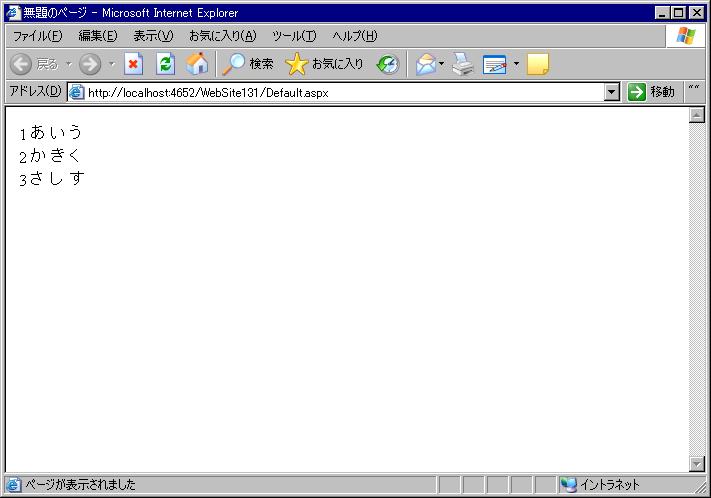
Task: Open the Mail button dropdown arrow
Action: [441, 64]
